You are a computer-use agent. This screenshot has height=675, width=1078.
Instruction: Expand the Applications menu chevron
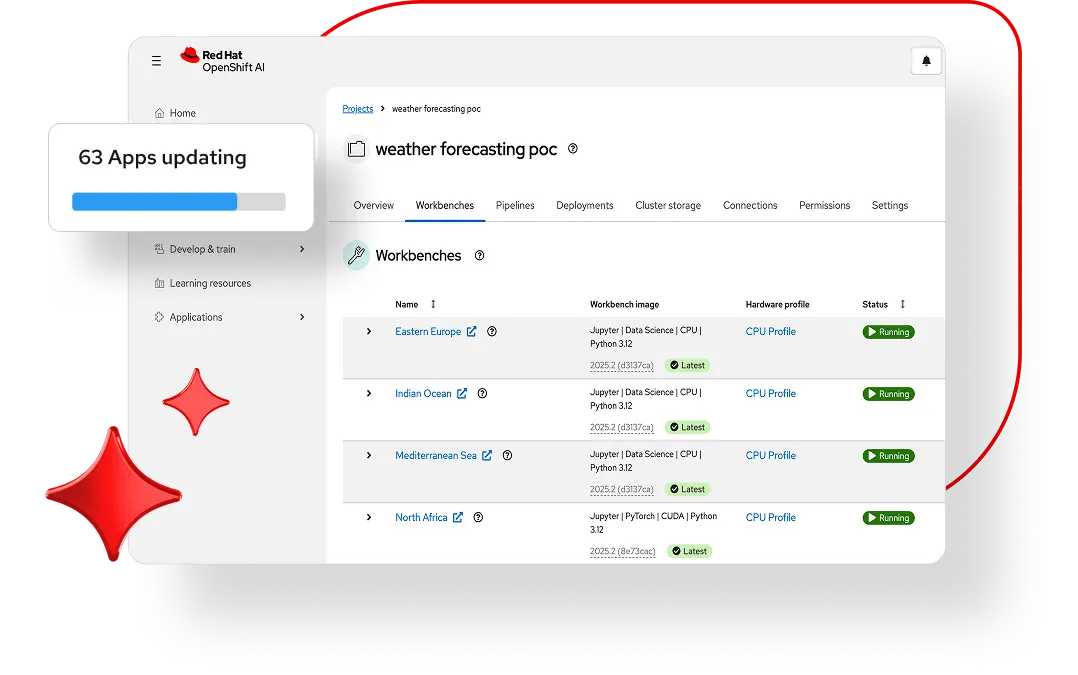coord(302,317)
